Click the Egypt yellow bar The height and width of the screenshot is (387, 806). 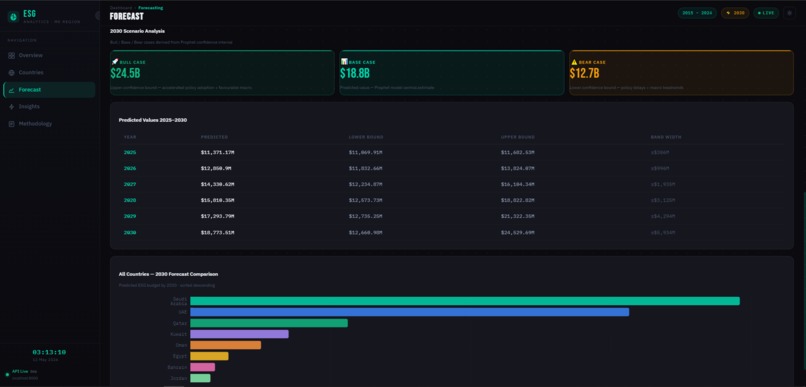pos(209,356)
